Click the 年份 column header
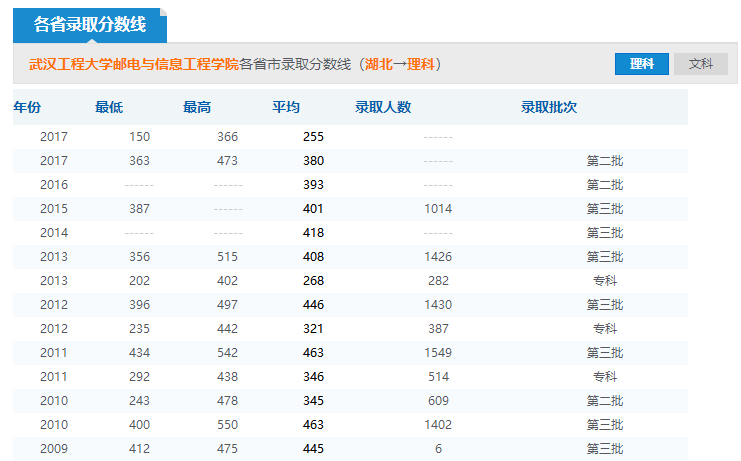 (x=27, y=107)
